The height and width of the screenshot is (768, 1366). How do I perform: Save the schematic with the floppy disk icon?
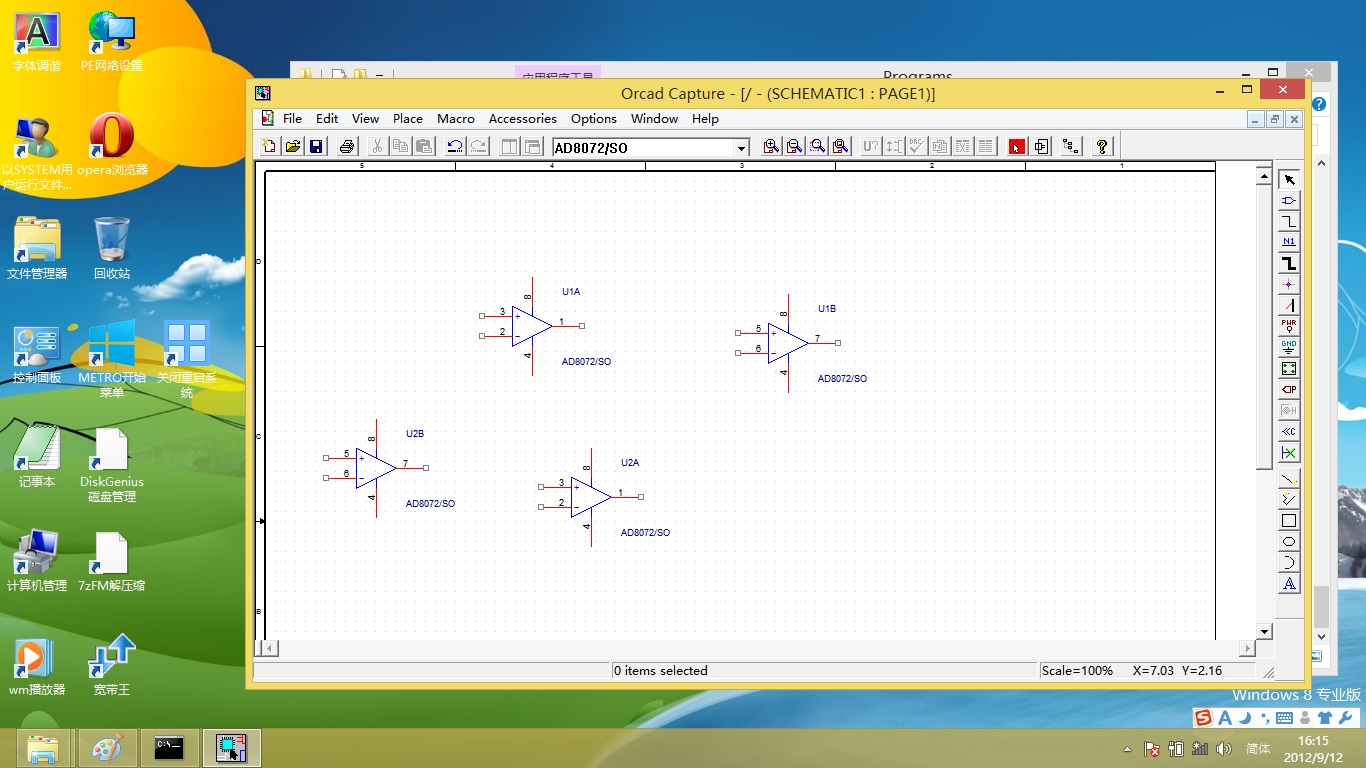tap(316, 146)
